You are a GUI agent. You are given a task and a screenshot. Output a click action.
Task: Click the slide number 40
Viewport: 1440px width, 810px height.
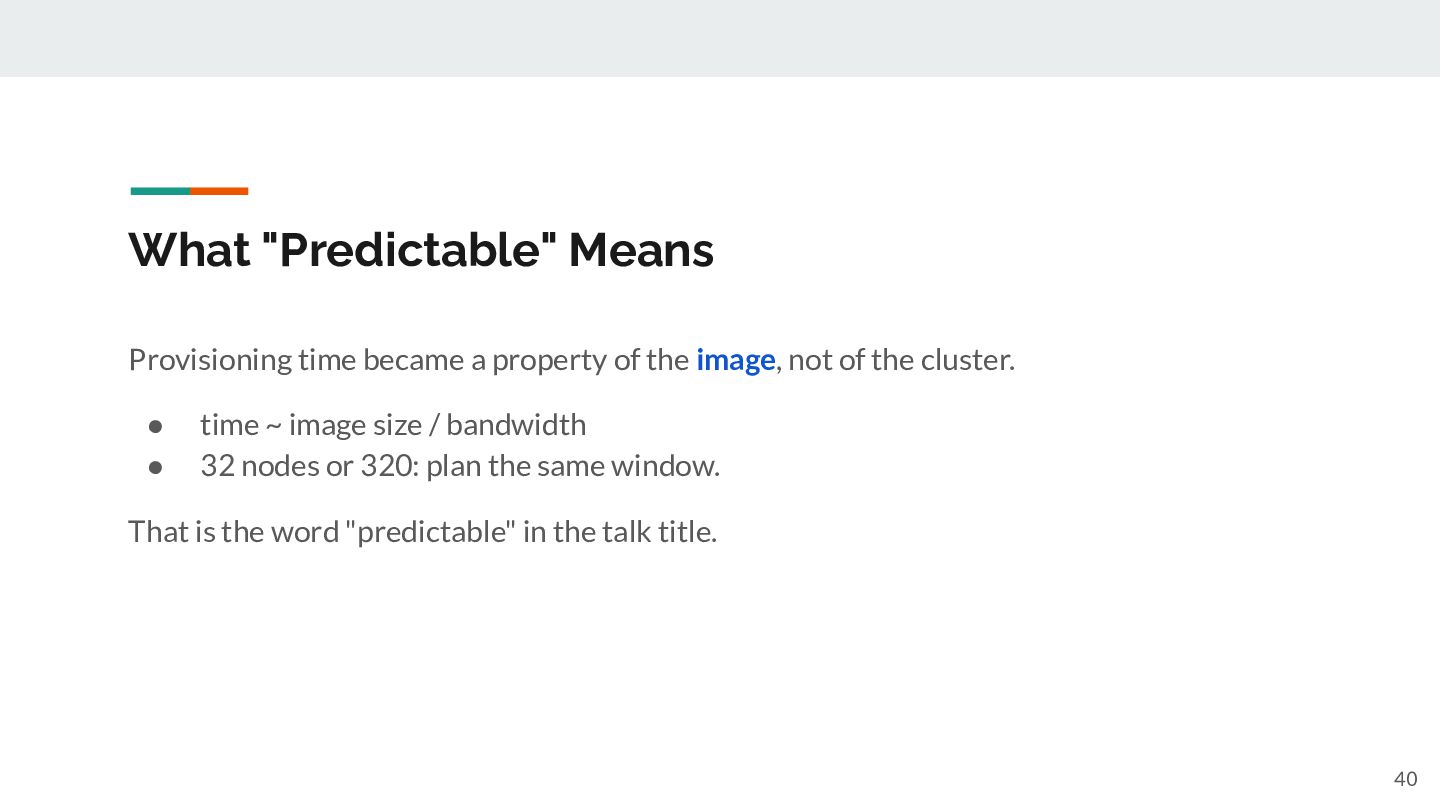coord(1405,779)
